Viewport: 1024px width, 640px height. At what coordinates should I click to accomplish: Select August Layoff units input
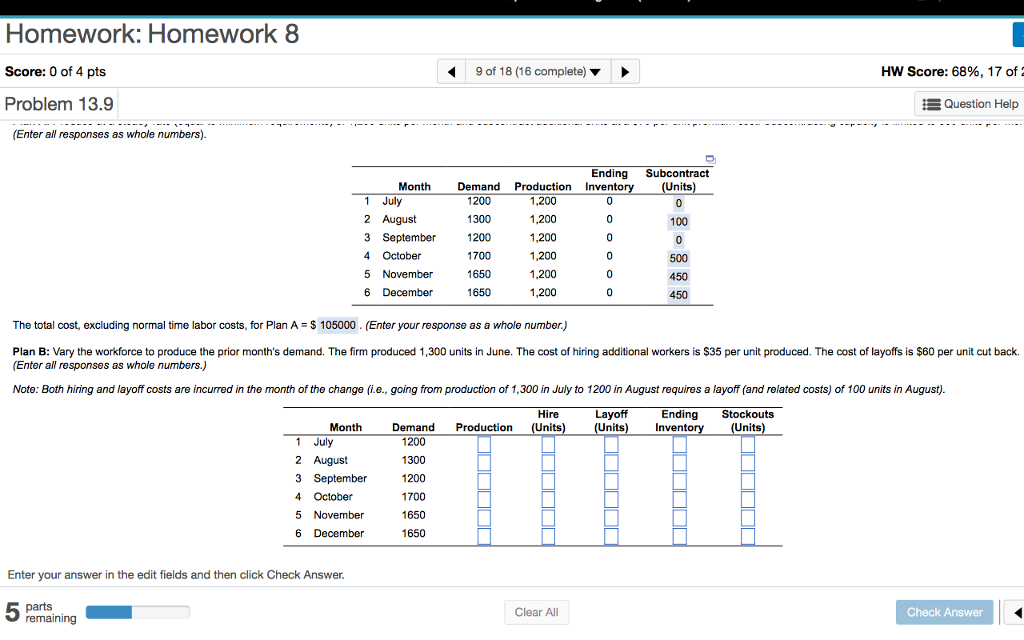(611, 462)
